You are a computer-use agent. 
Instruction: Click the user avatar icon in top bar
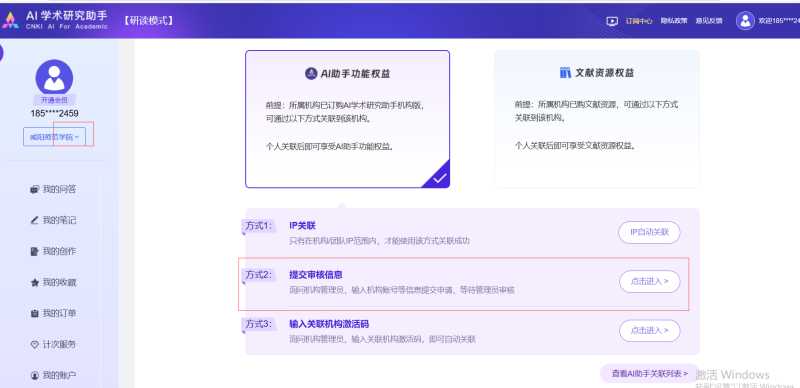745,21
